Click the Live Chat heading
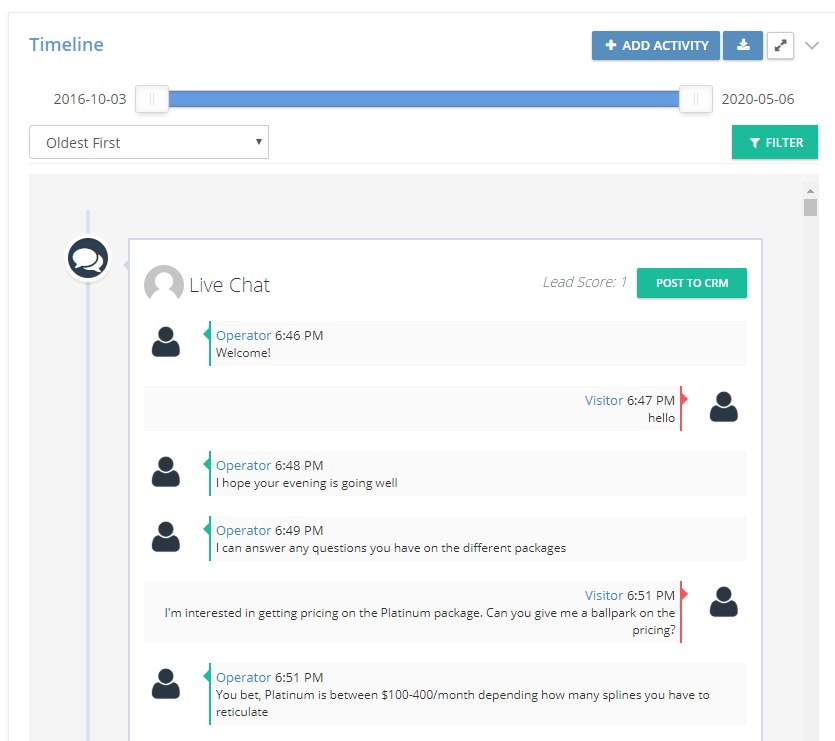The height and width of the screenshot is (741, 835). click(x=230, y=285)
